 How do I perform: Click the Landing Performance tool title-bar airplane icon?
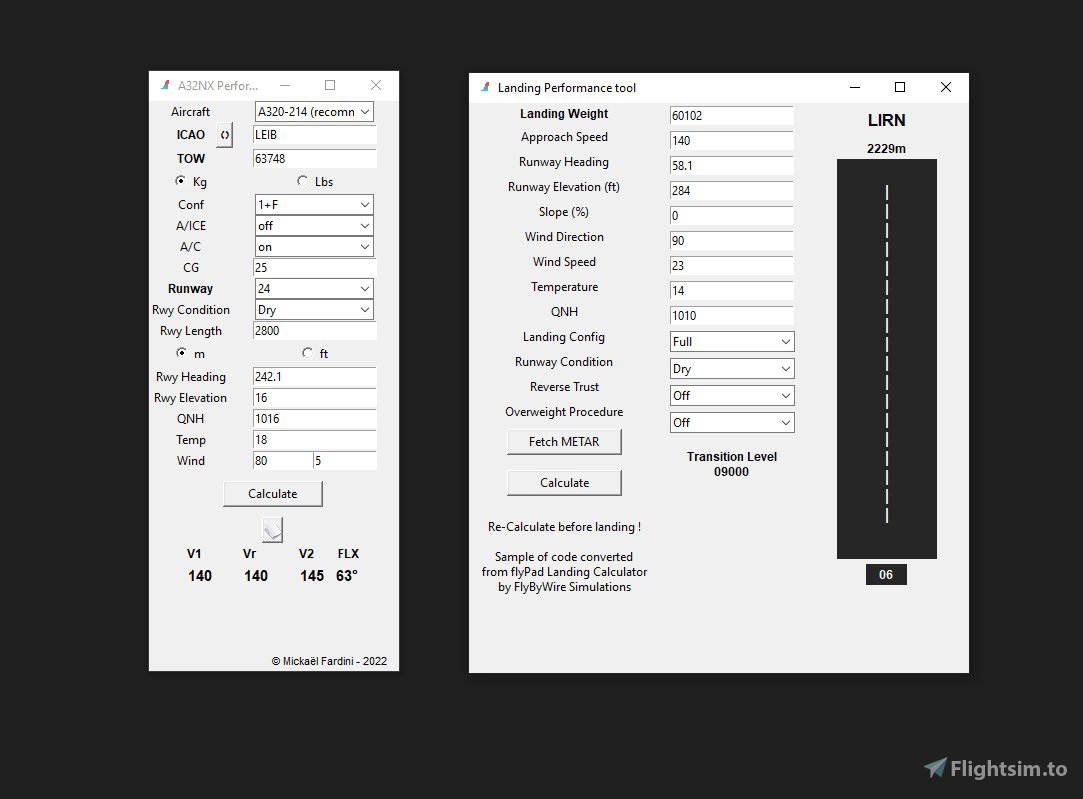click(x=485, y=87)
